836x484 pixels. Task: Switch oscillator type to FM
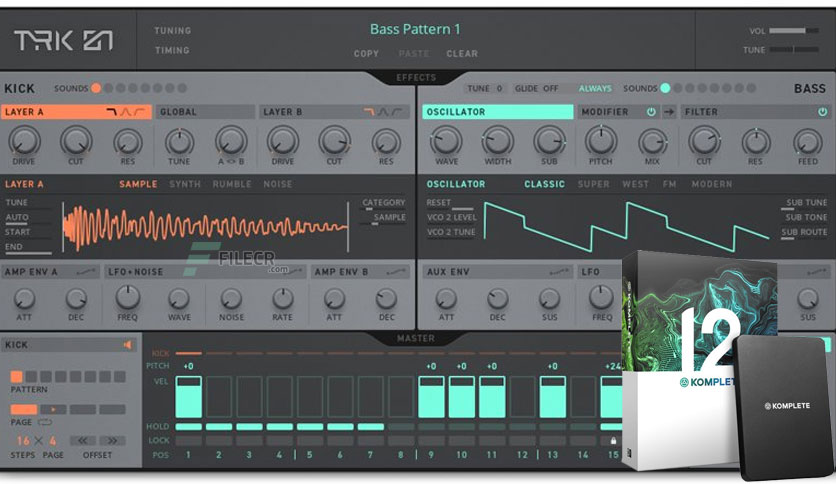[670, 184]
